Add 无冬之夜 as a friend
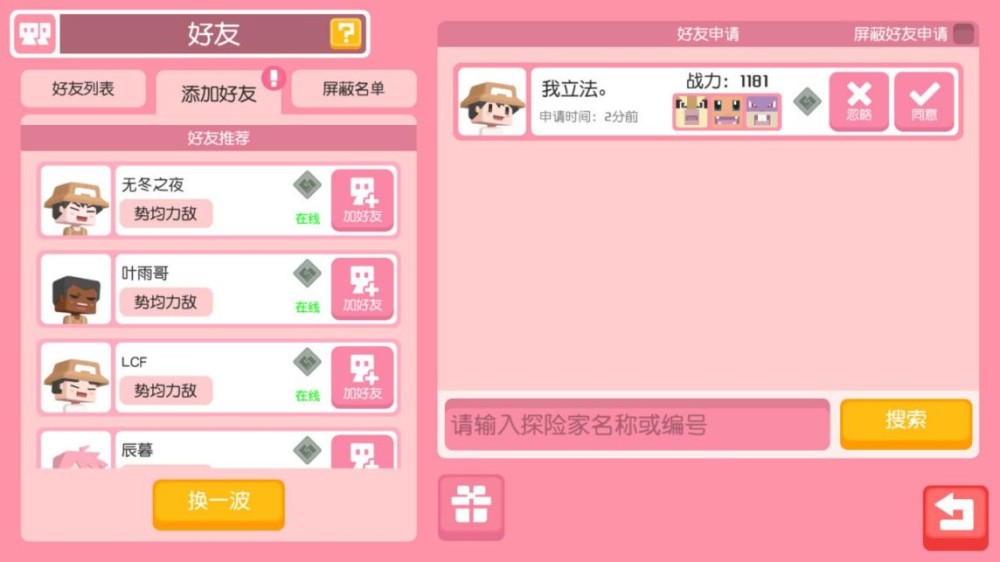1000x562 pixels. (x=362, y=201)
